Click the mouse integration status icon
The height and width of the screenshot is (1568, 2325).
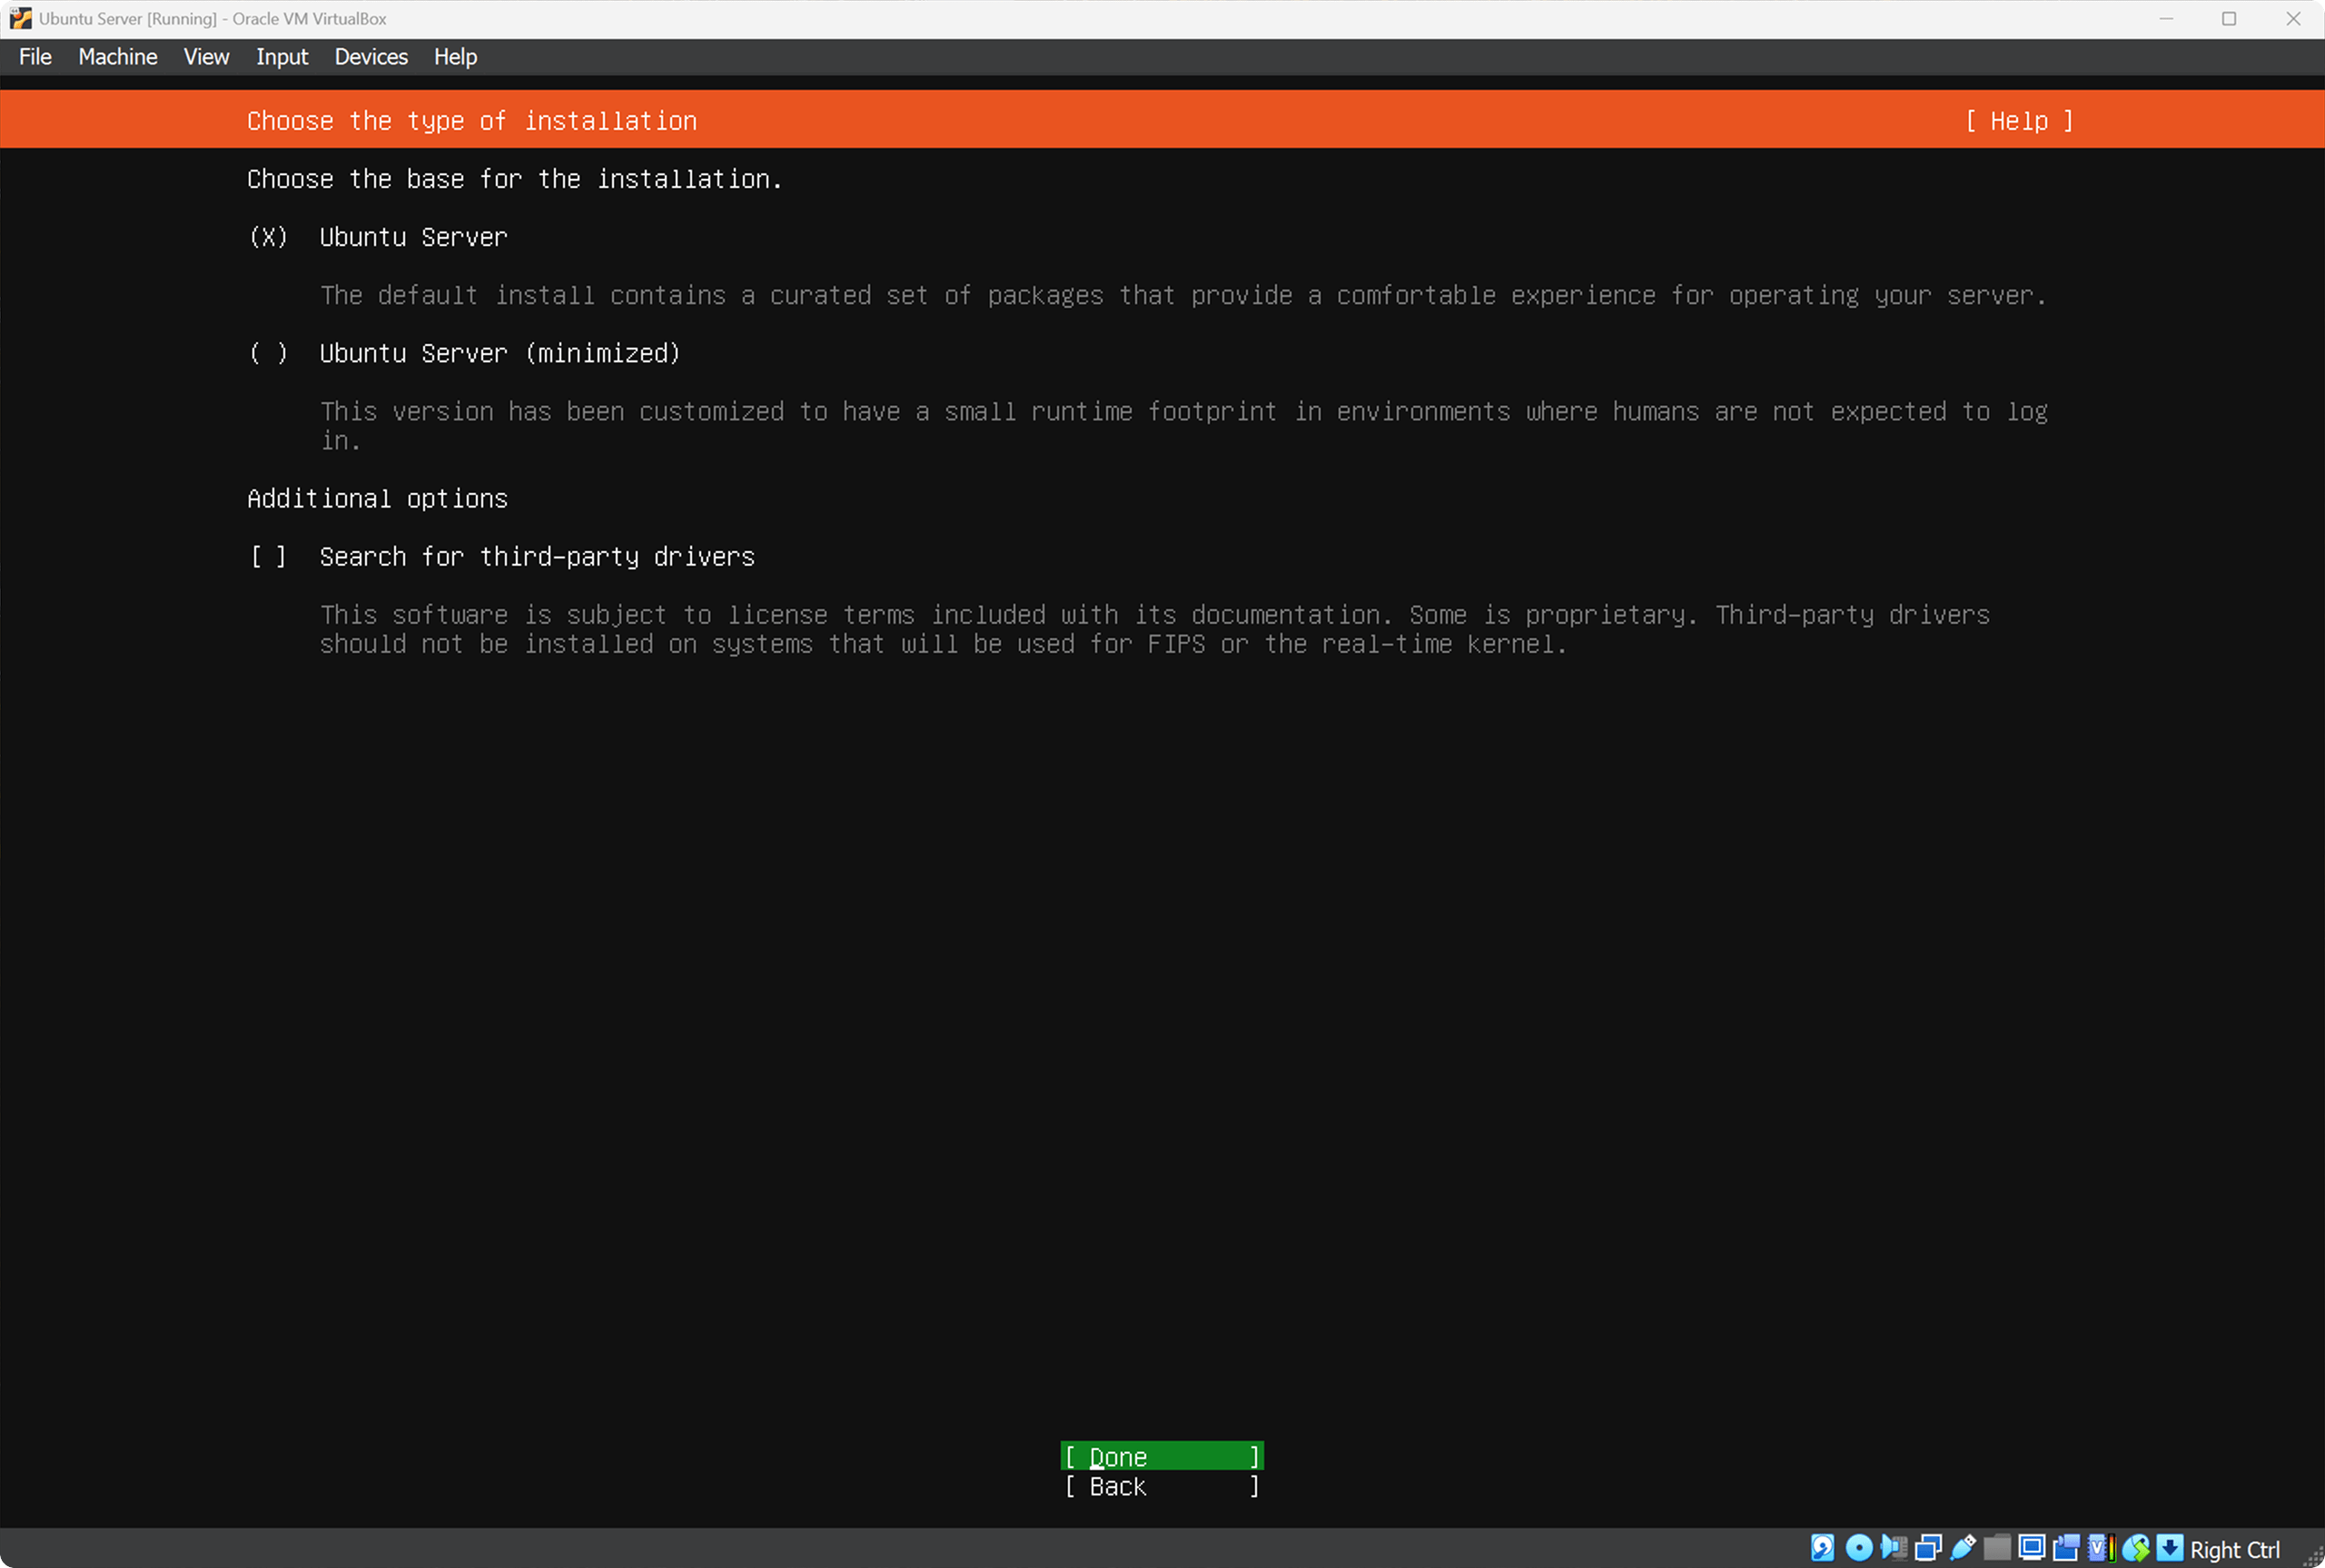pos(2135,1548)
